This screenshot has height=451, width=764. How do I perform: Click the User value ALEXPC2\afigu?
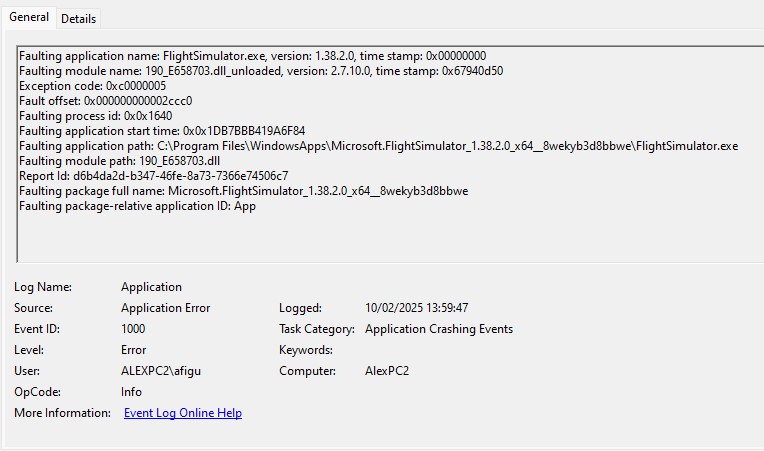(x=160, y=371)
